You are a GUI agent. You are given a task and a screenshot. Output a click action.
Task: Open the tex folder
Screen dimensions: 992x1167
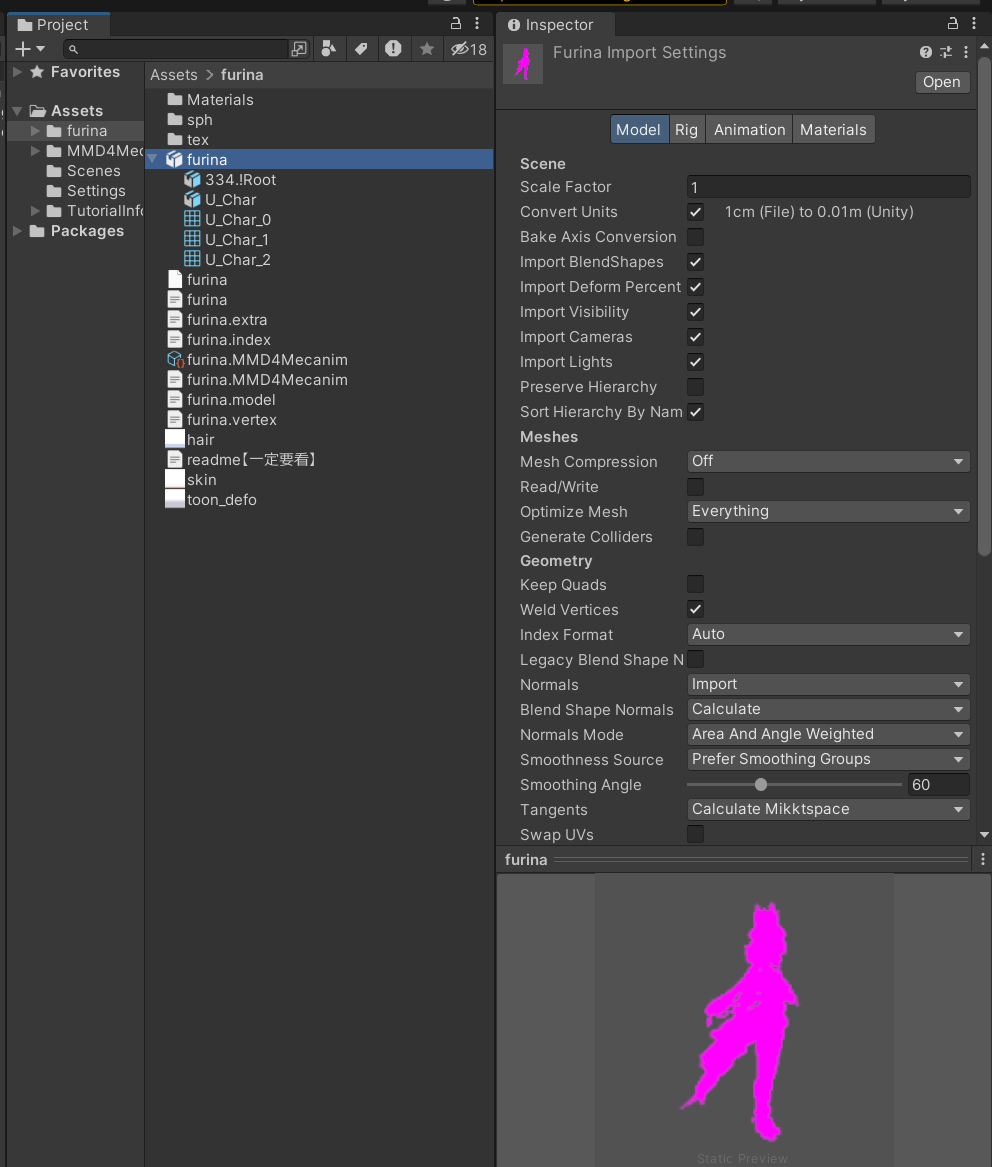click(188, 140)
